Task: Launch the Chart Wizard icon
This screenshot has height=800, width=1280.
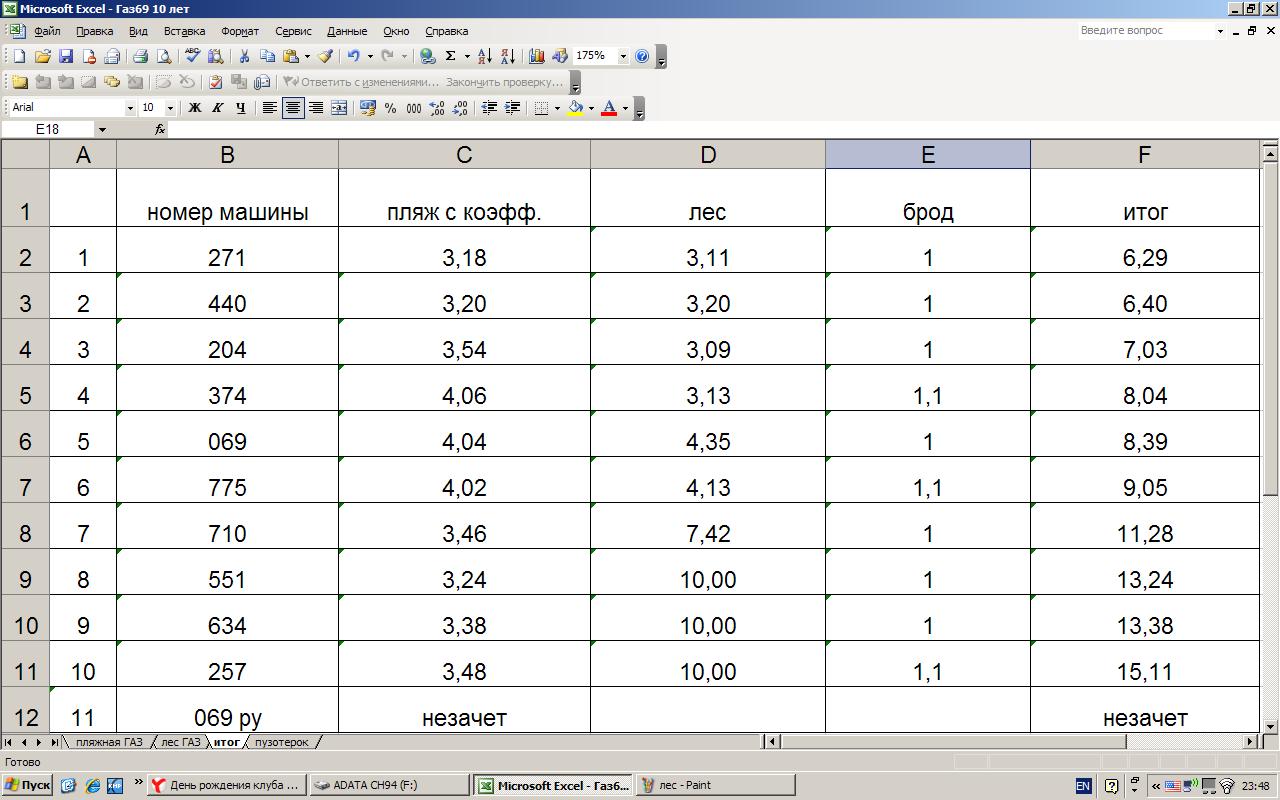Action: pos(537,57)
